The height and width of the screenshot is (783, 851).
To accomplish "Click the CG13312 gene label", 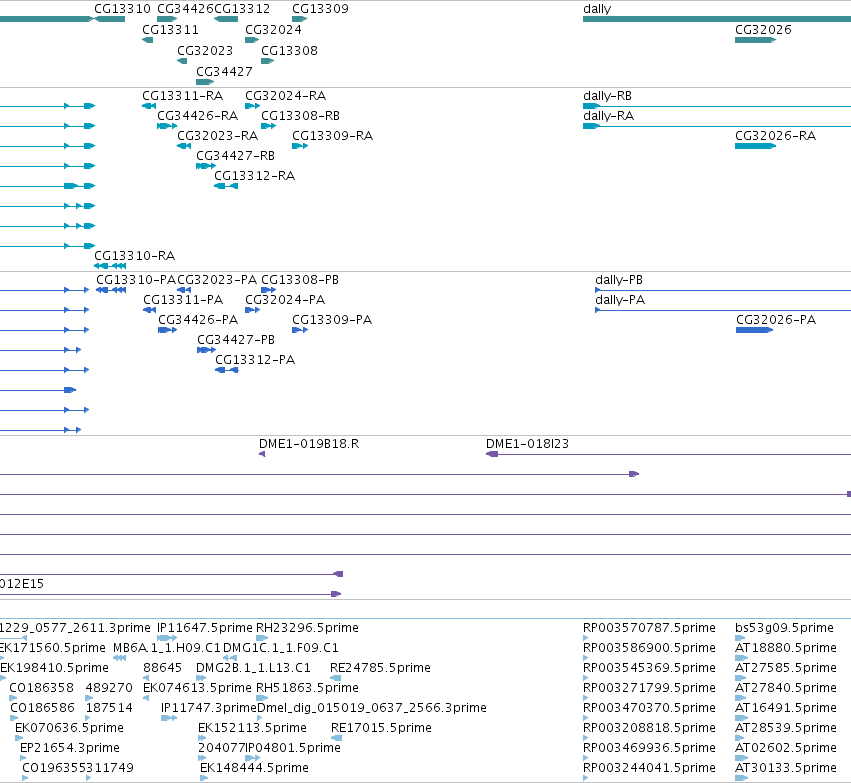I will (x=242, y=9).
